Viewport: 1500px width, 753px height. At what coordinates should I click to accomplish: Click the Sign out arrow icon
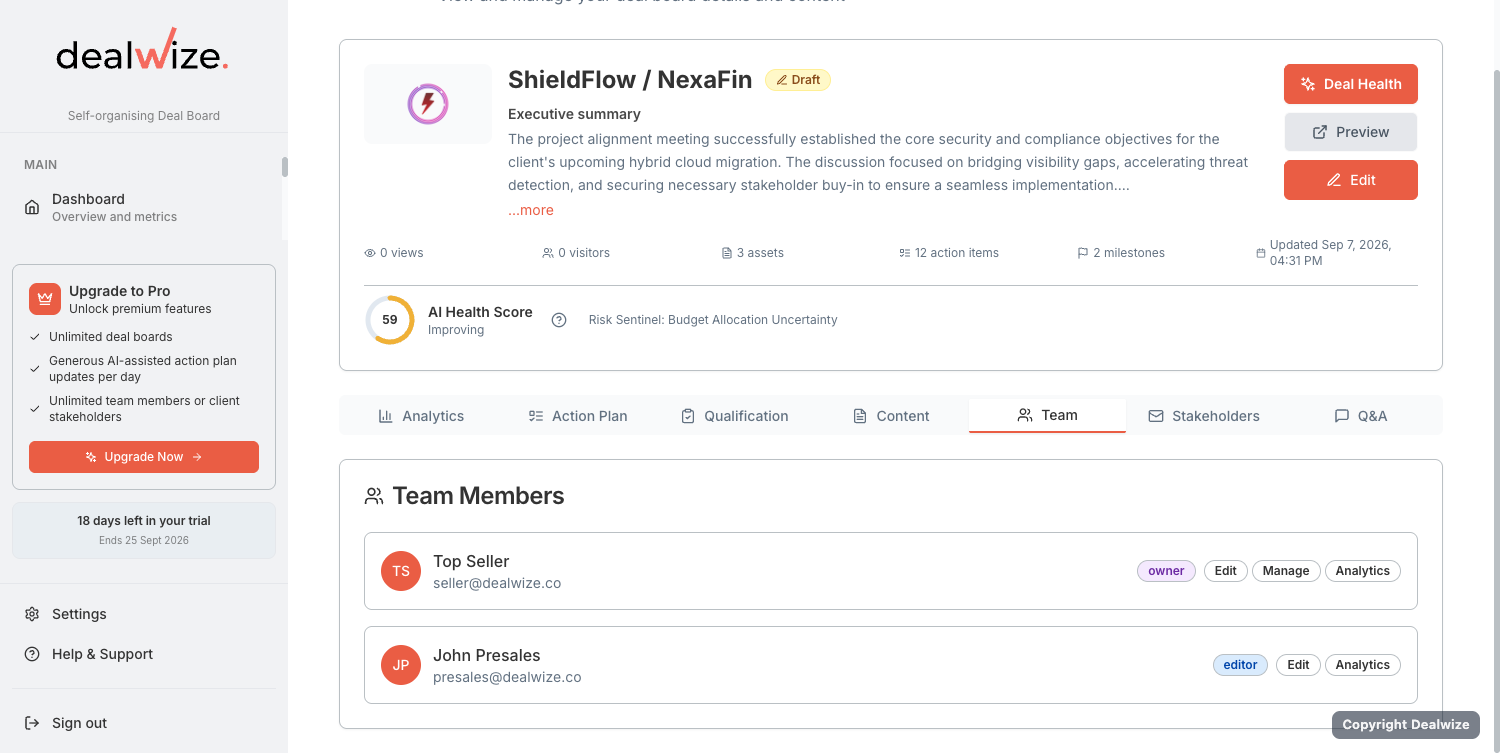(32, 723)
